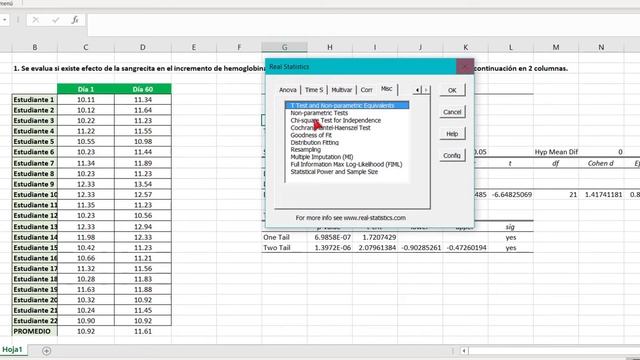Screen dimensions: 640x360
Task: Choose Full Information Max Log-Likelihood (FIML)
Action: tap(346, 164)
